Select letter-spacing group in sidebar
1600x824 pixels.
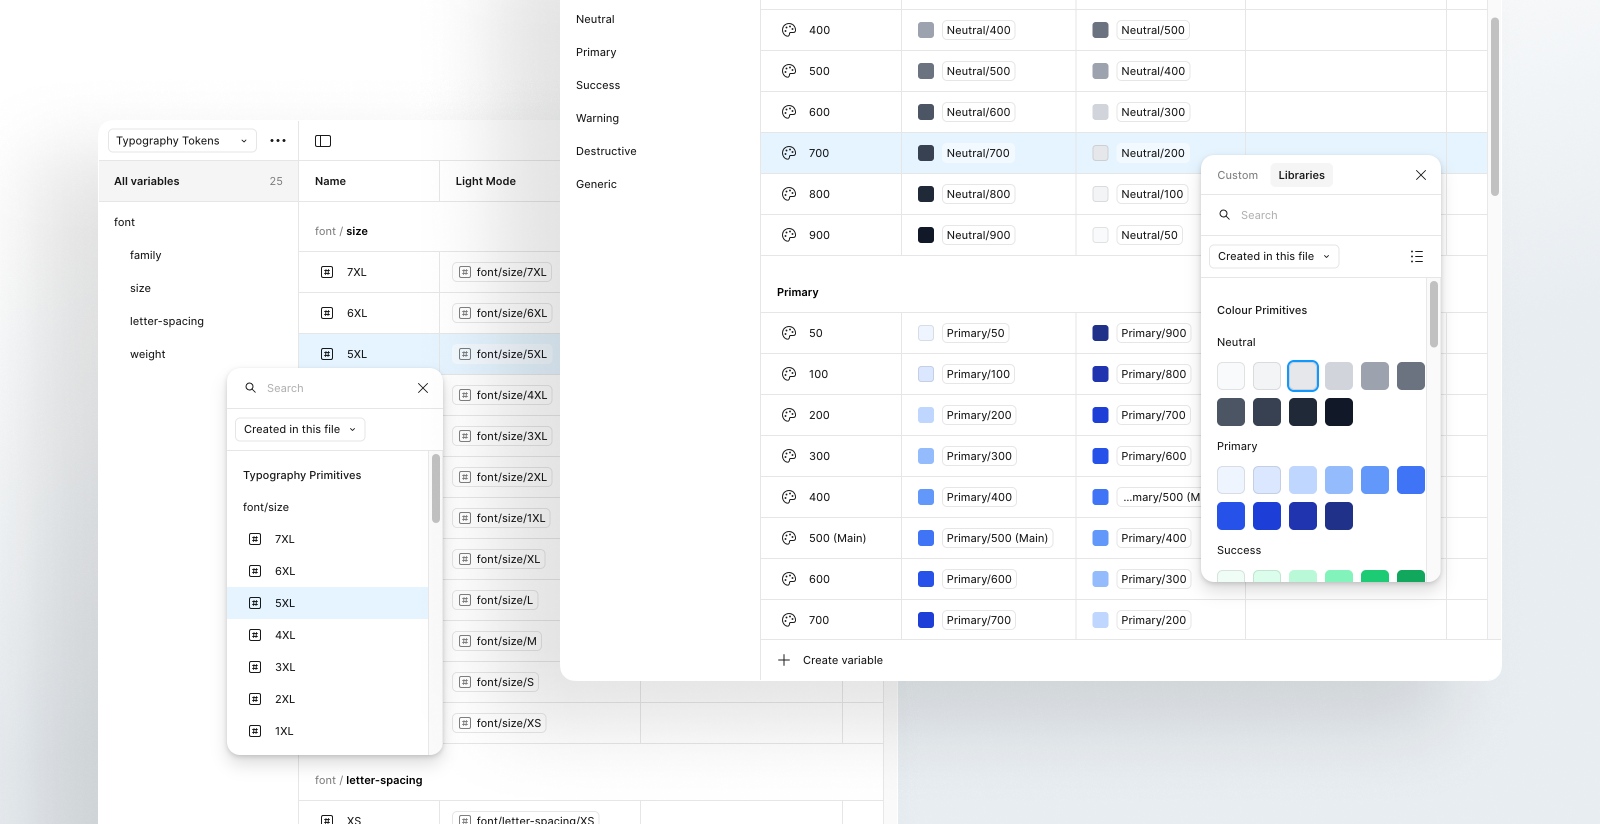pyautogui.click(x=167, y=321)
